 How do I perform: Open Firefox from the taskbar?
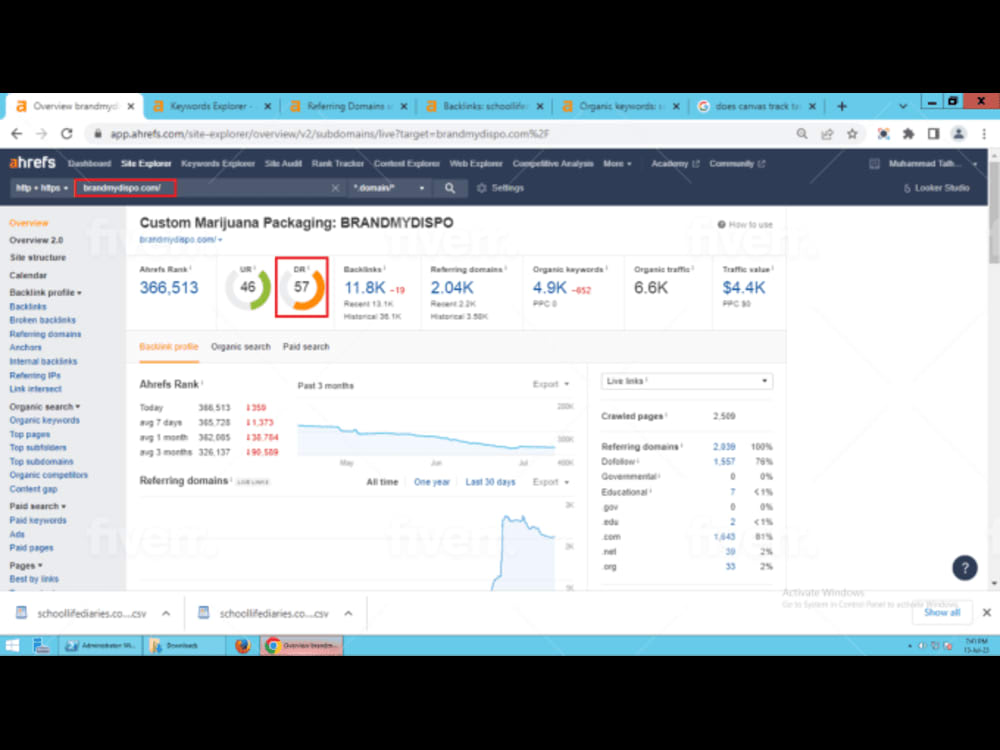[x=242, y=645]
